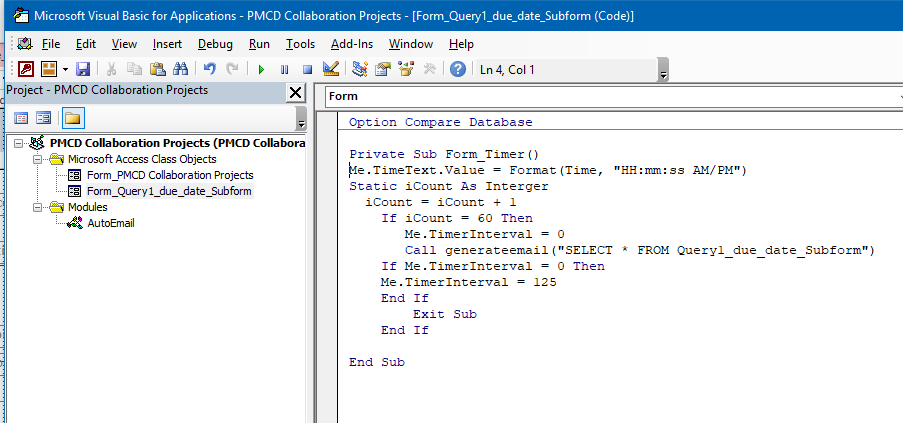Select the AutoEmail module
Screen dimensions: 903x423
click(111, 223)
